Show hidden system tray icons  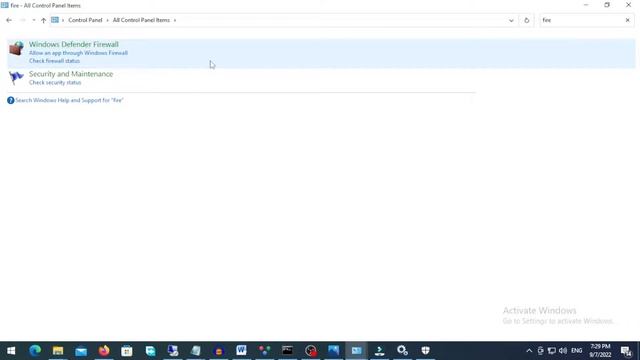(529, 351)
